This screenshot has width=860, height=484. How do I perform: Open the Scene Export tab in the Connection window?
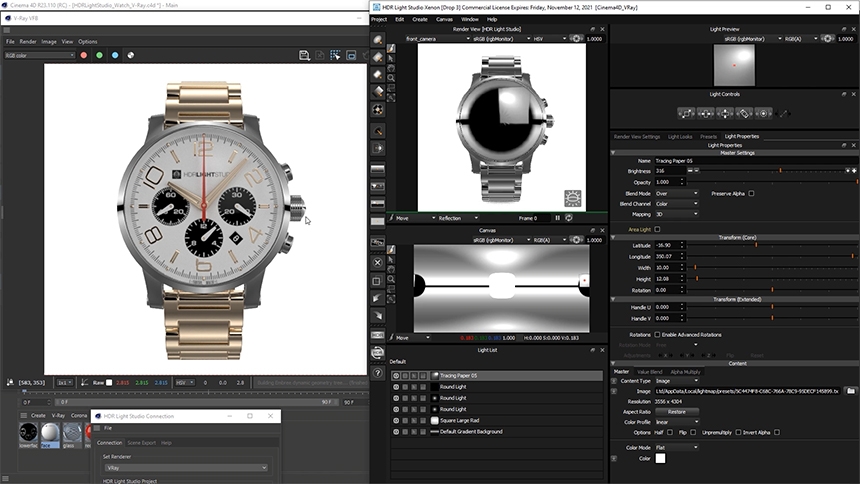(142, 443)
